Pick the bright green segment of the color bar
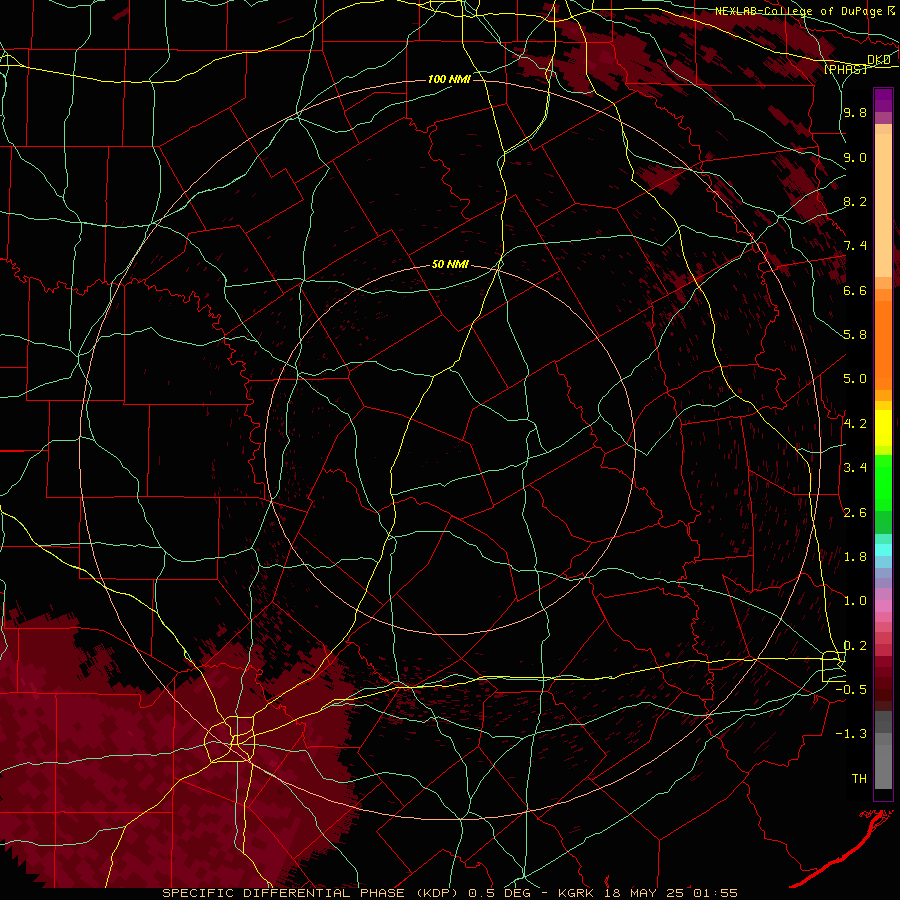The height and width of the screenshot is (900, 900). [883, 483]
